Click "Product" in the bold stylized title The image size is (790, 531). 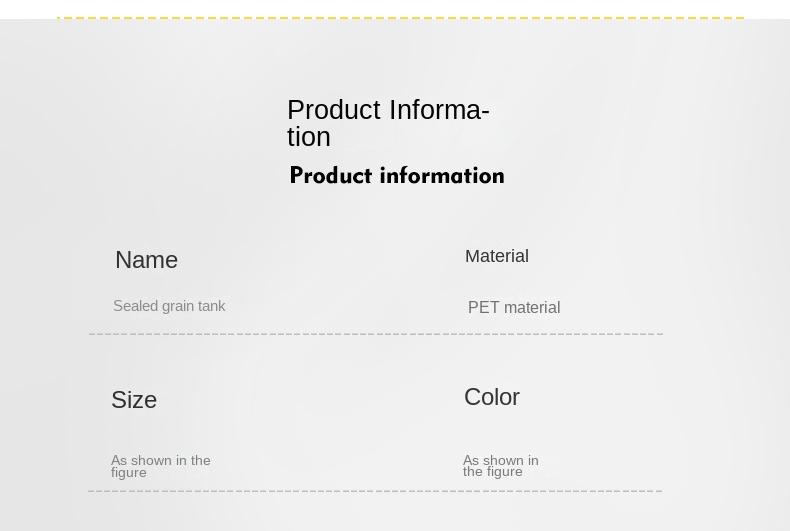330,176
